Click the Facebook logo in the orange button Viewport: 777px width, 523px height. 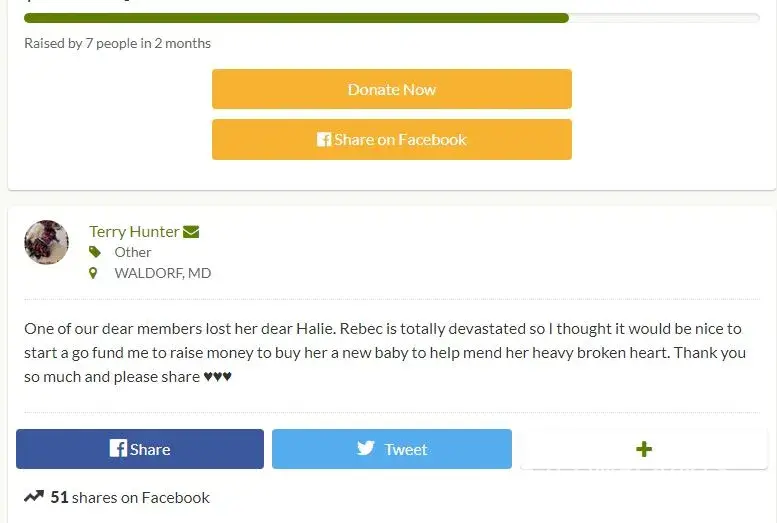[324, 140]
